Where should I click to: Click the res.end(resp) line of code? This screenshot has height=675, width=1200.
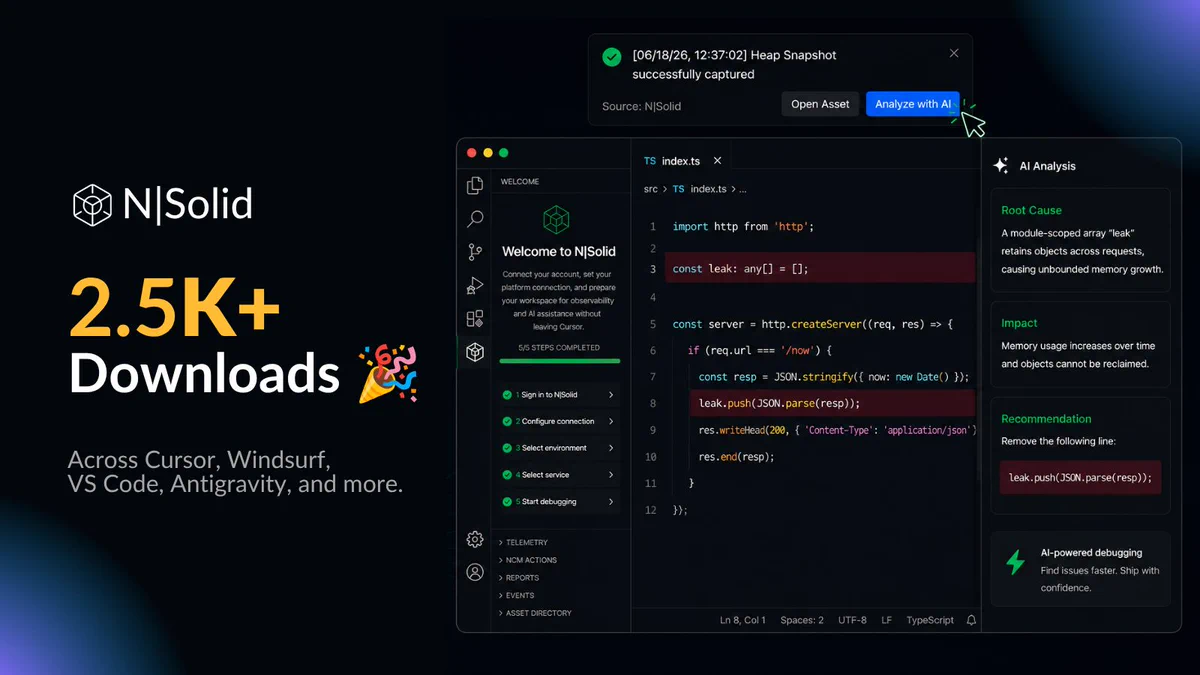click(x=737, y=457)
